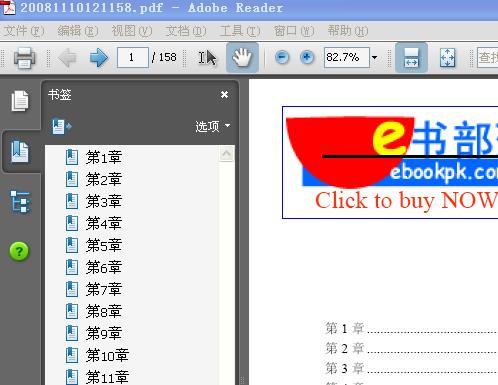Select bookmark 第6章

point(104,267)
